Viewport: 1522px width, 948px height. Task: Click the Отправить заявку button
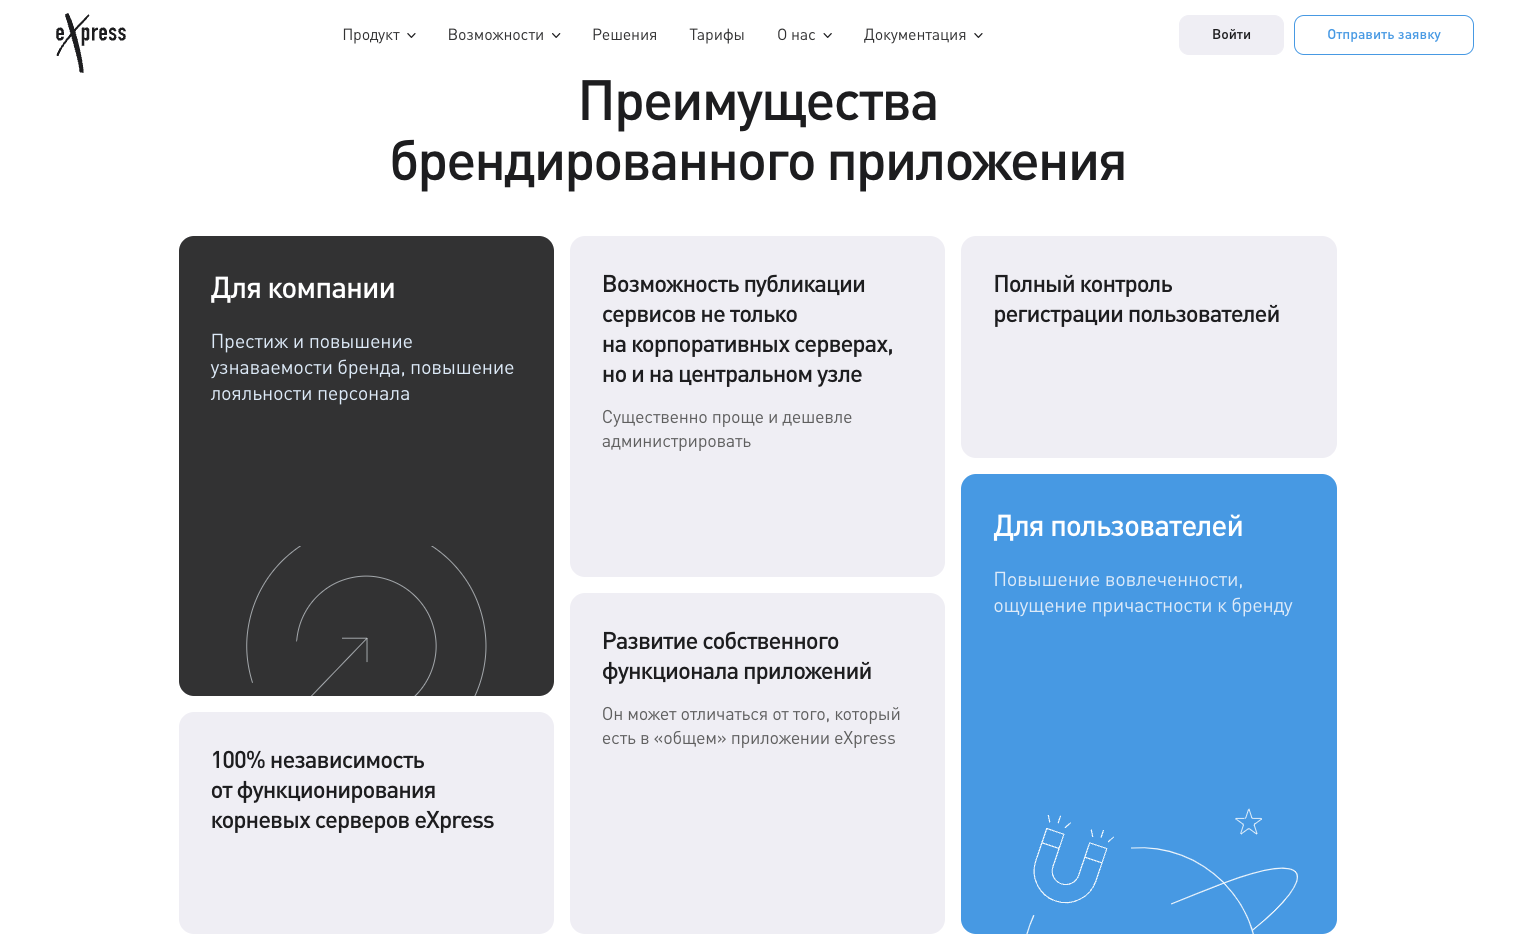point(1383,35)
